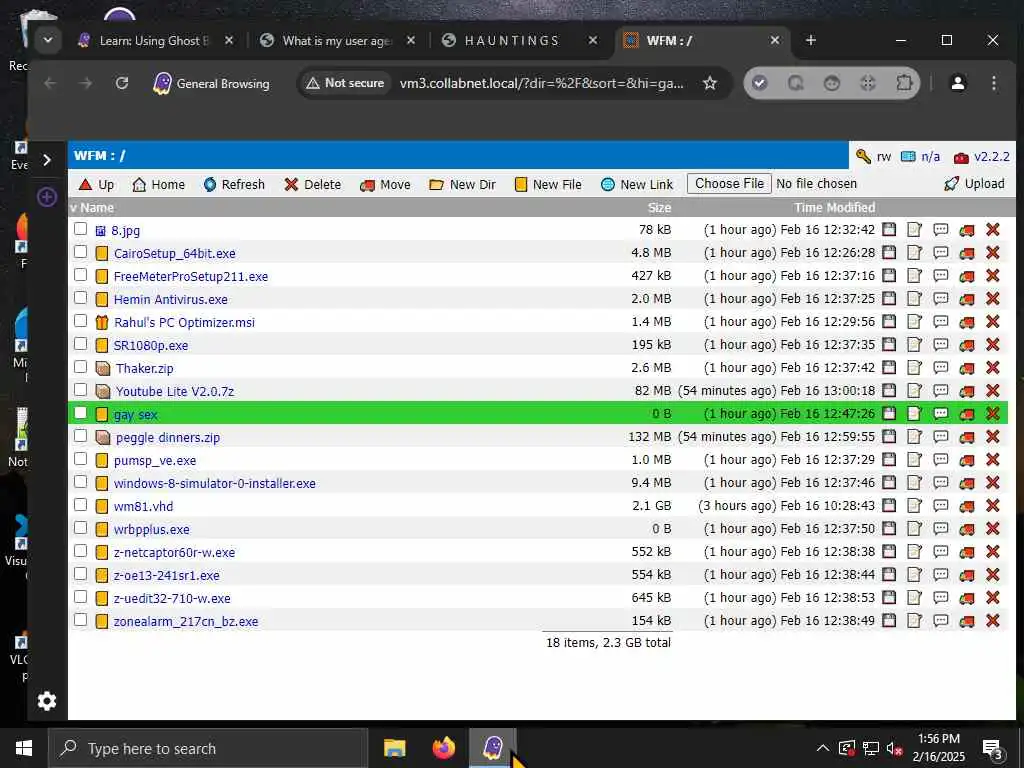The width and height of the screenshot is (1024, 768).
Task: Click the address bar URL
Action: click(x=541, y=84)
